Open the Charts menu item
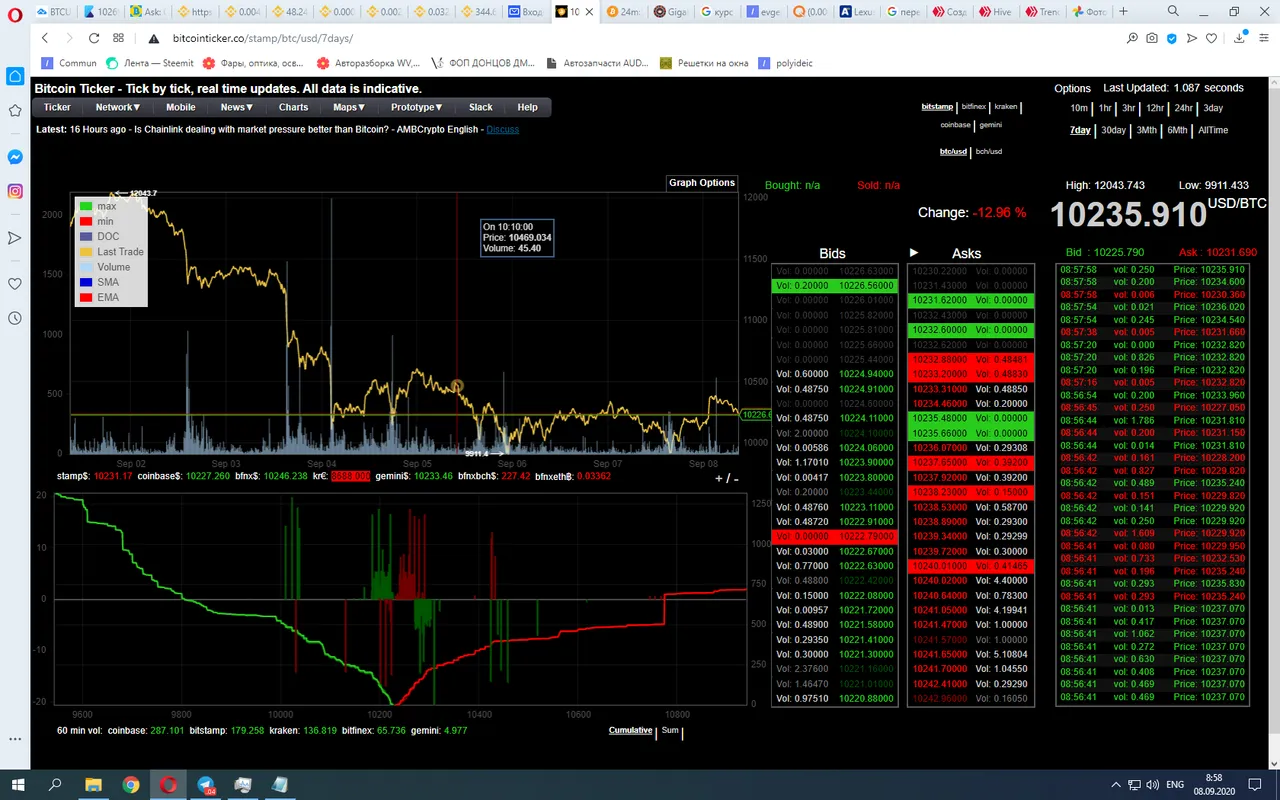The width and height of the screenshot is (1280, 800). 293,107
